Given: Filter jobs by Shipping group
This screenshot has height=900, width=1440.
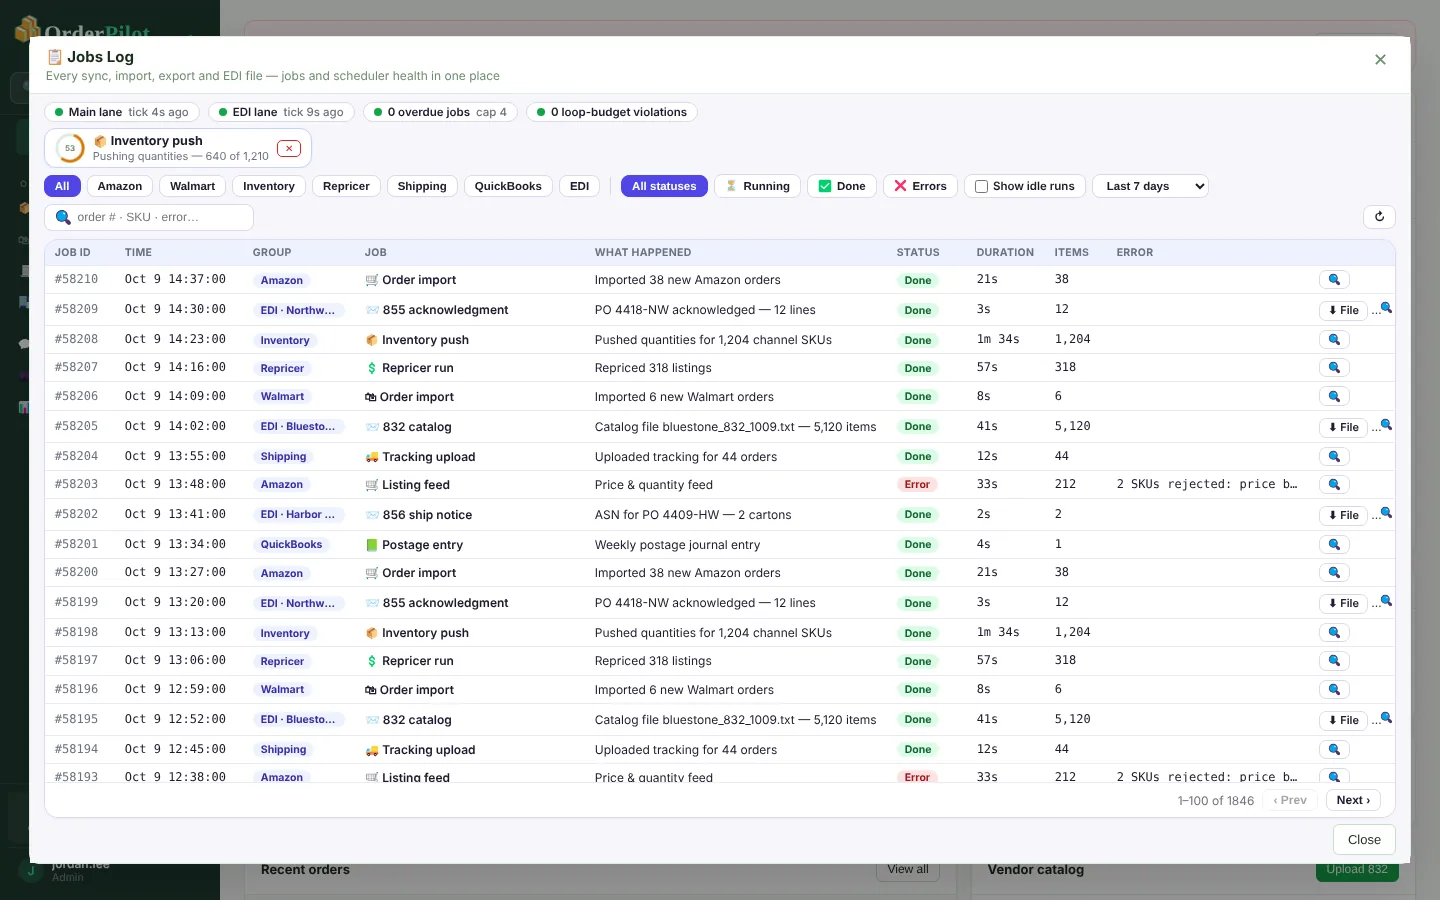Looking at the screenshot, I should tap(422, 186).
